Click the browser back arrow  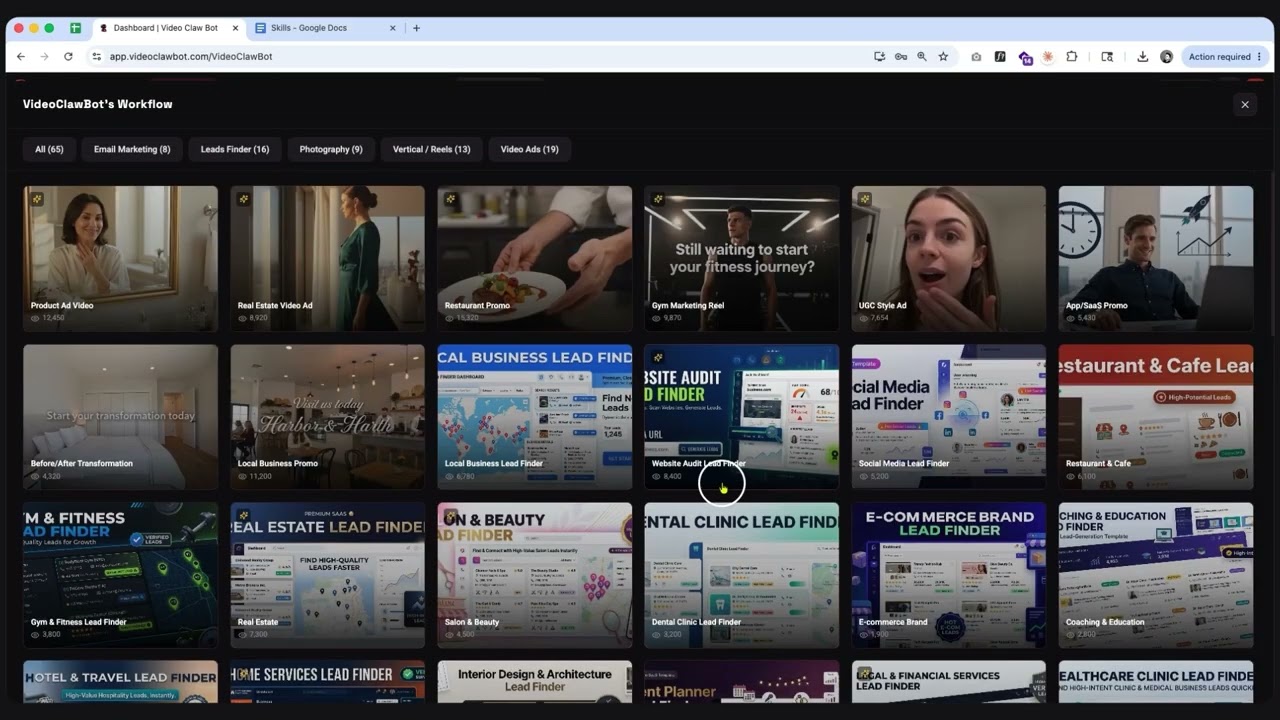click(20, 57)
